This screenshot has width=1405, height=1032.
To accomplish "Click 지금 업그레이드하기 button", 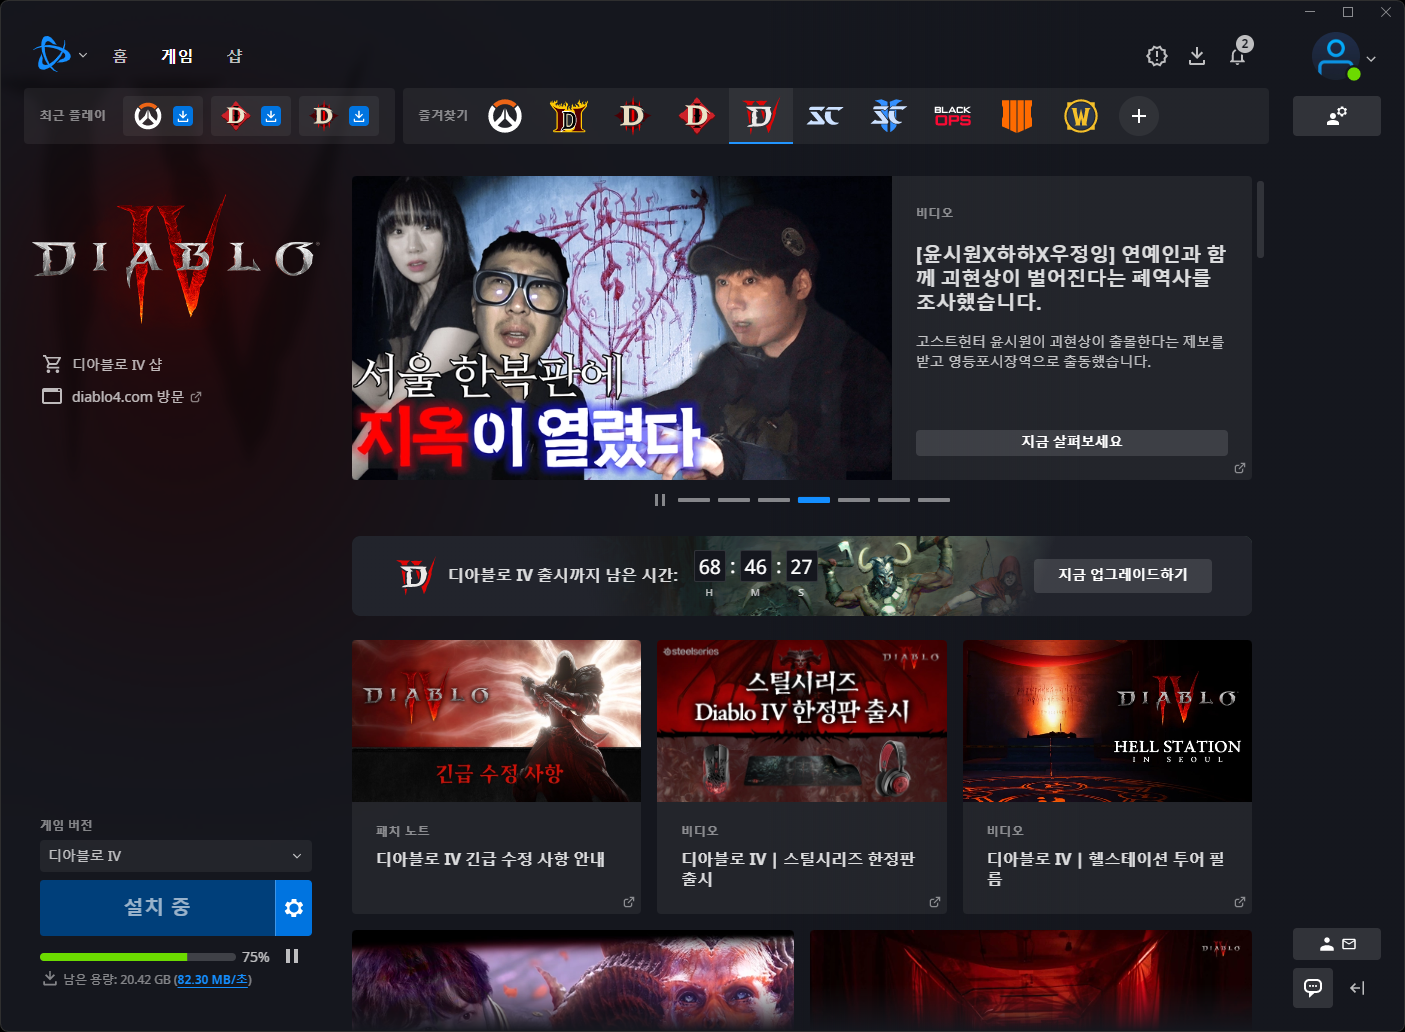I will coord(1123,575).
